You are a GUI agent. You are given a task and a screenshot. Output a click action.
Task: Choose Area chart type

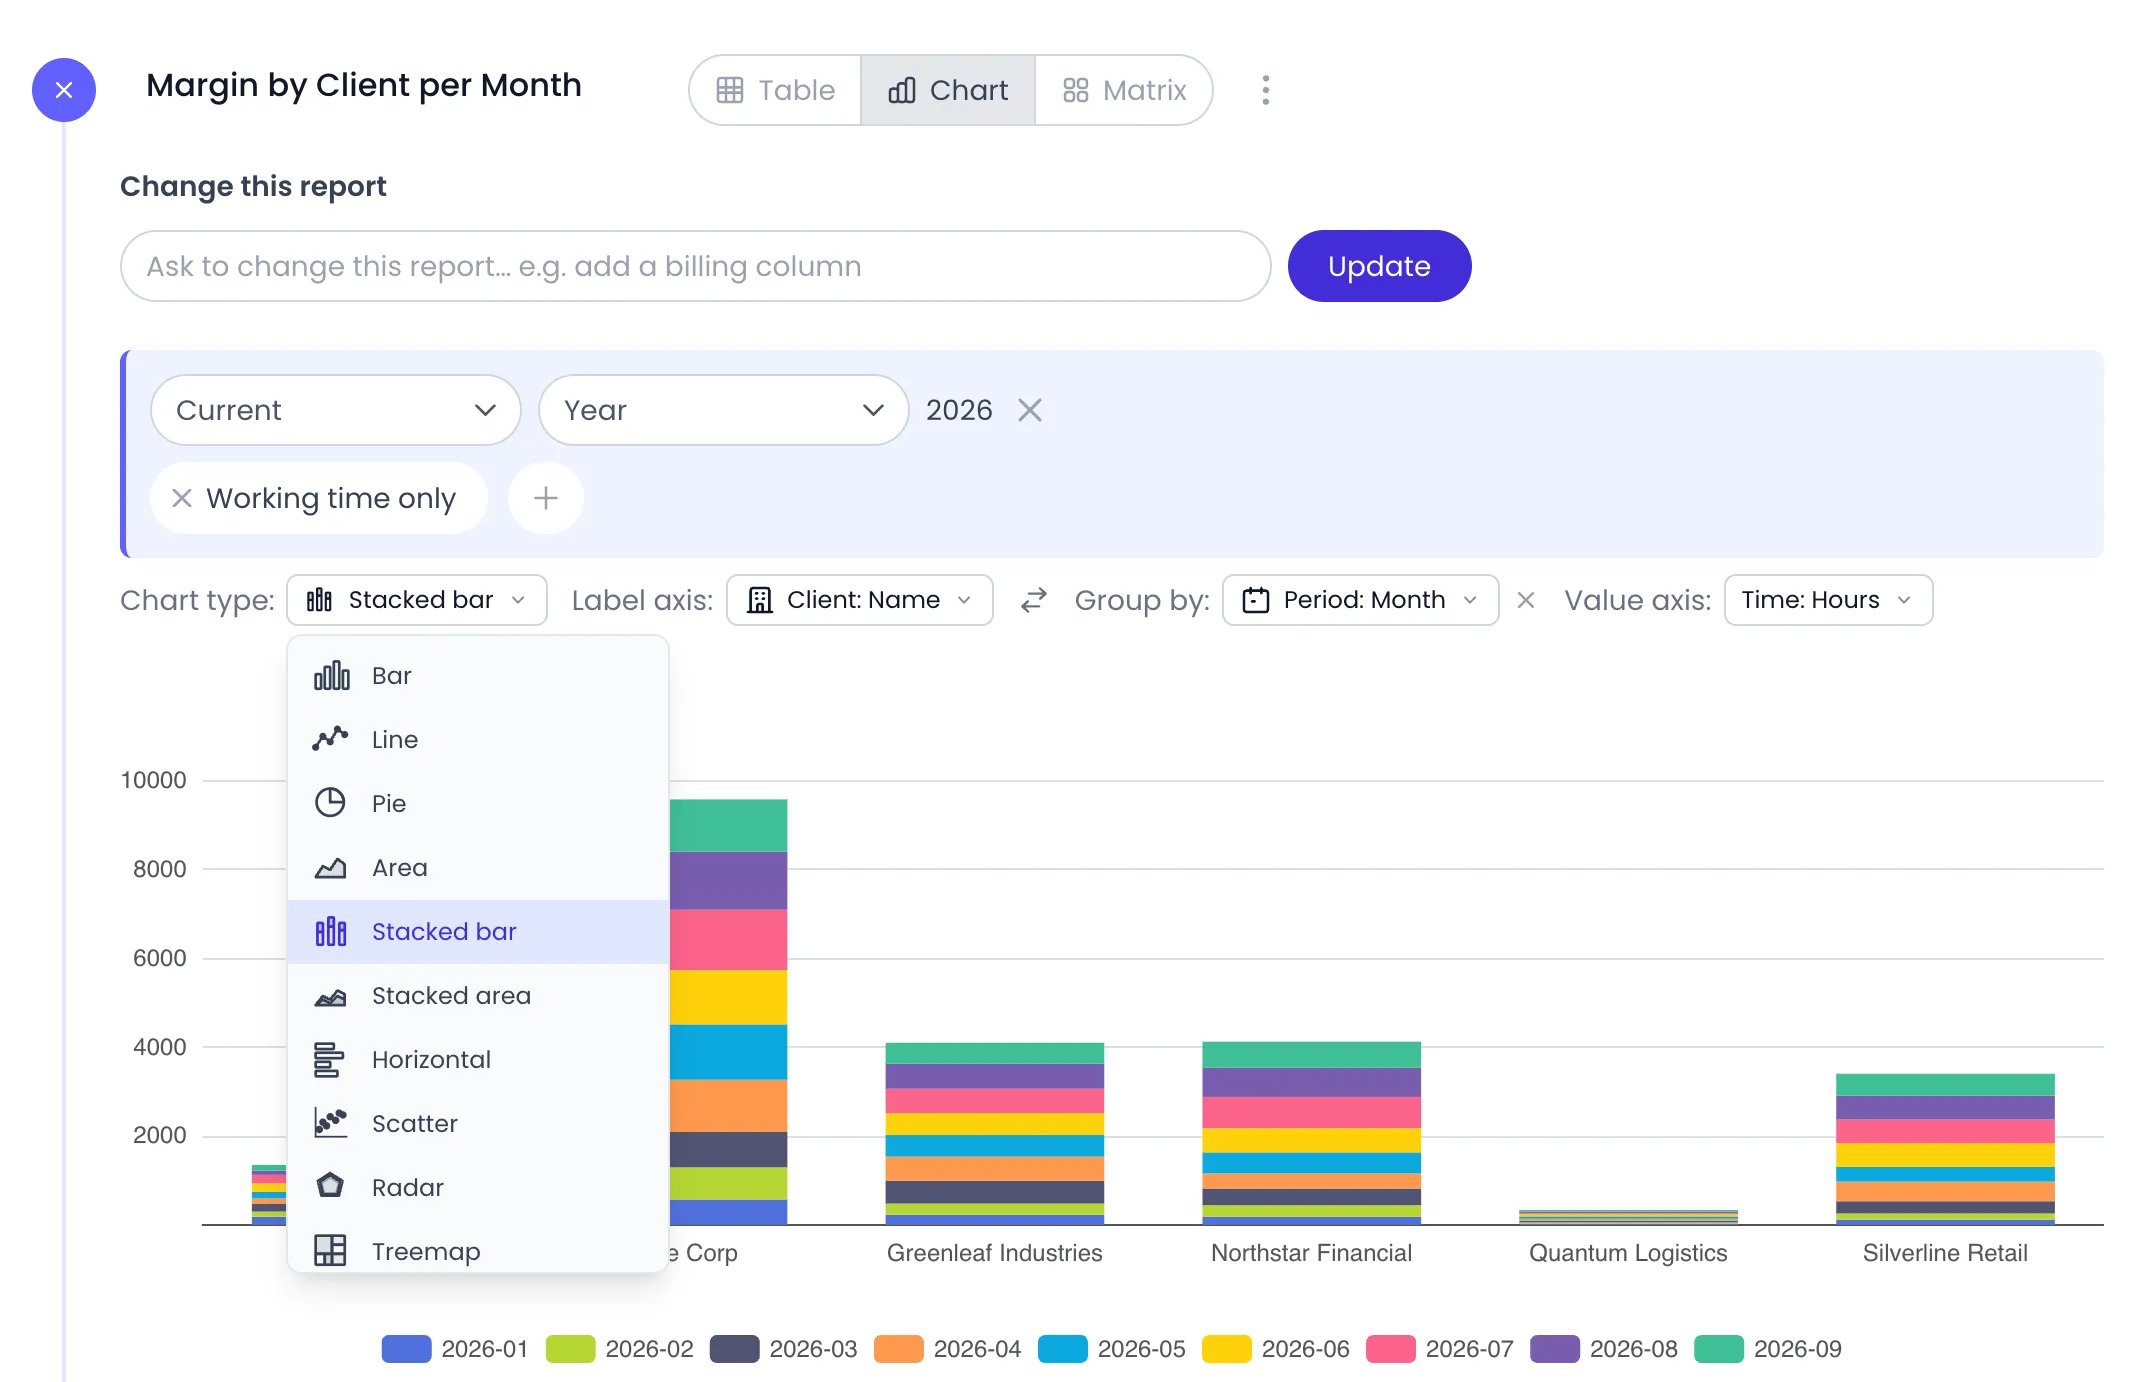coord(478,868)
